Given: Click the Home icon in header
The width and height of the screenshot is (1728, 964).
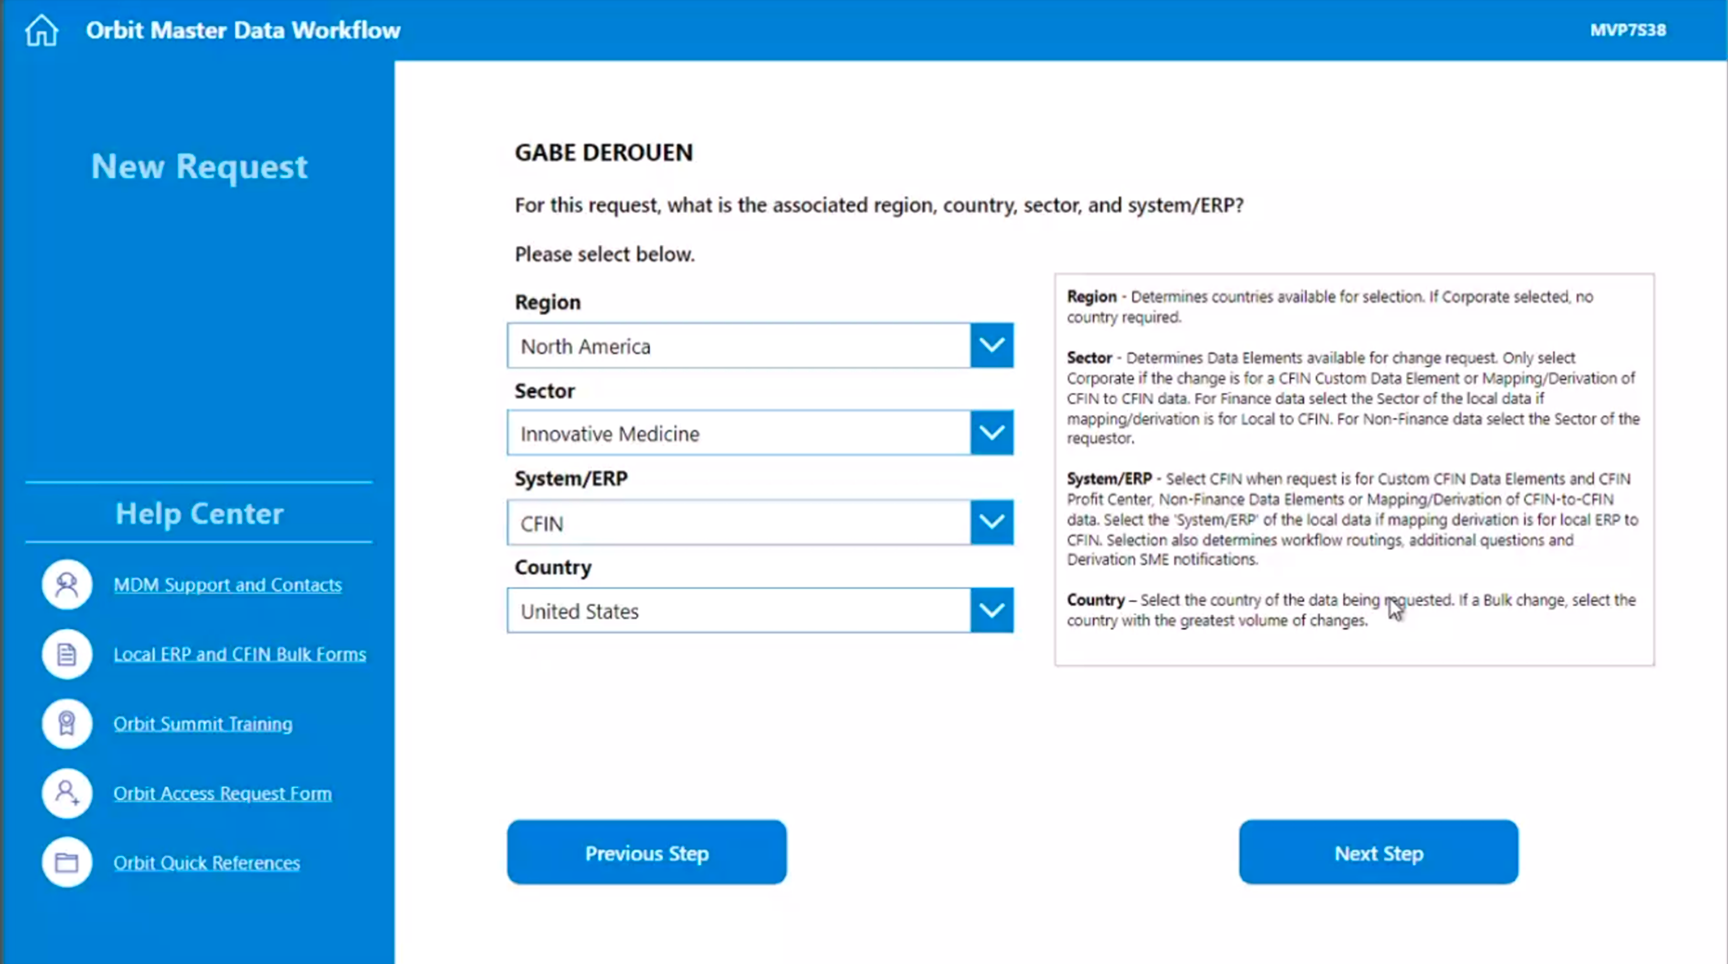Looking at the screenshot, I should coord(41,30).
